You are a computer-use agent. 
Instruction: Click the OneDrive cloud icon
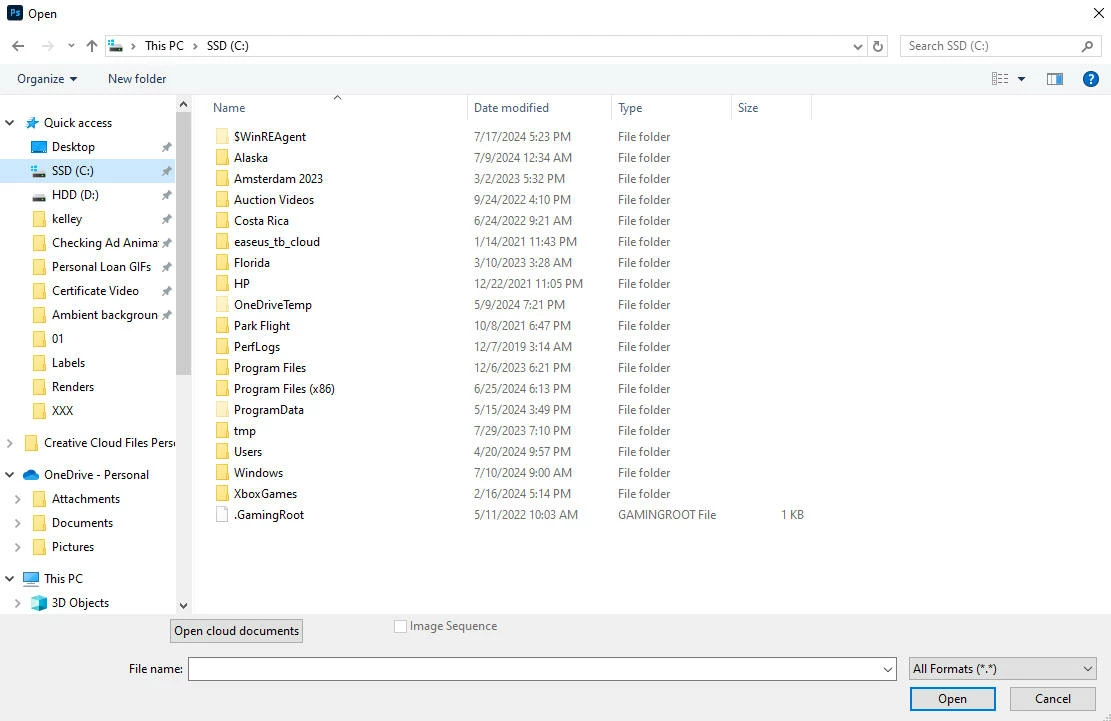pyautogui.click(x=31, y=475)
